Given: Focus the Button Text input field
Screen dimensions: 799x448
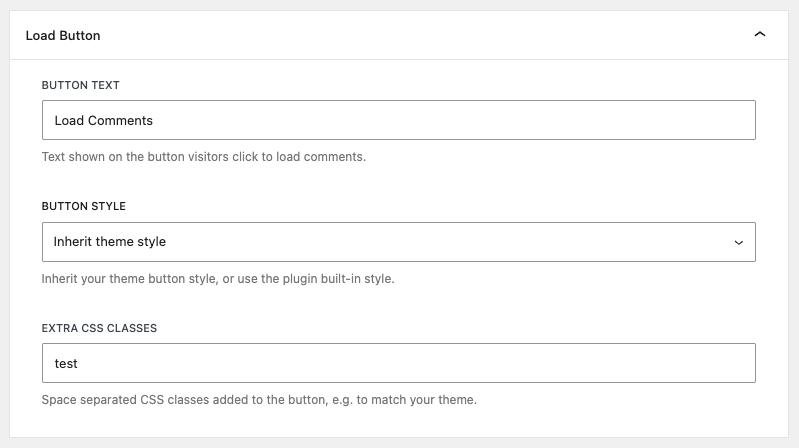Looking at the screenshot, I should pos(398,120).
